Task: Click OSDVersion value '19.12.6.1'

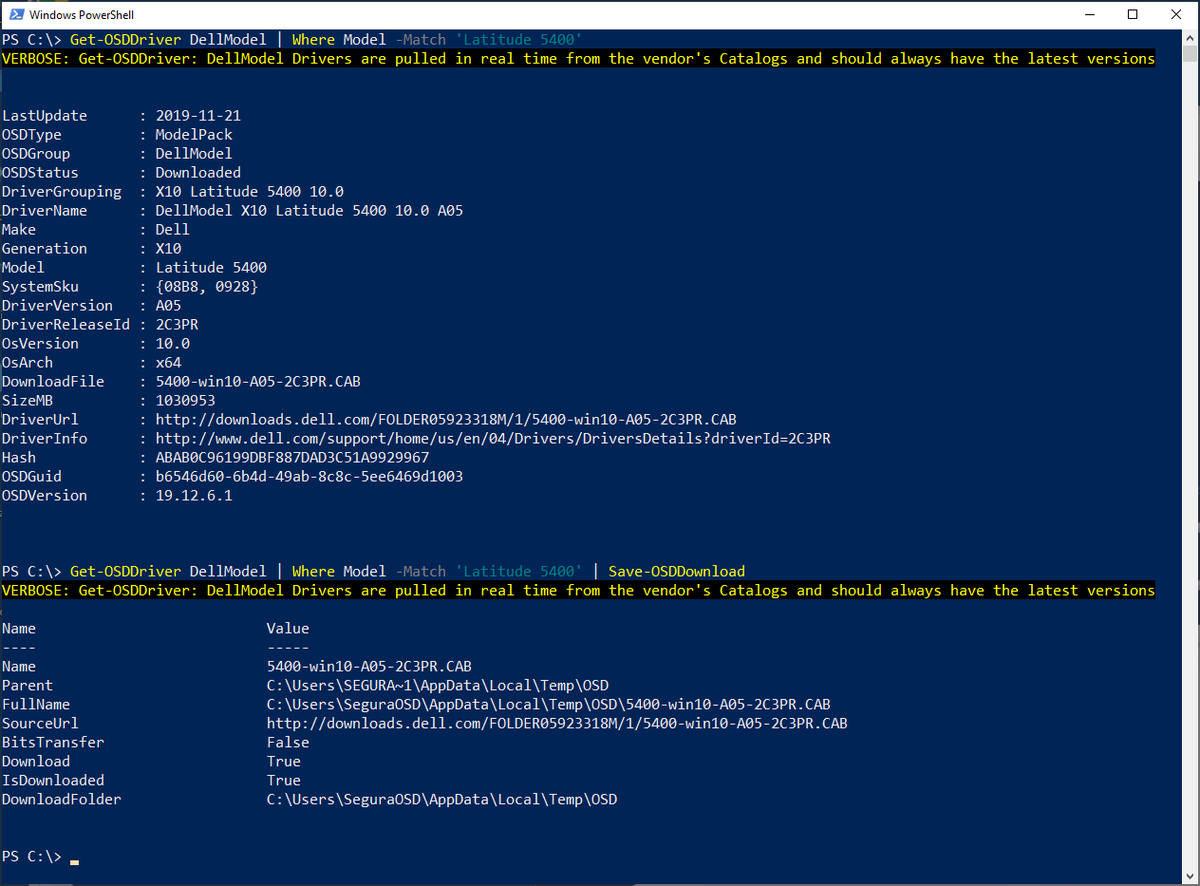Action: tap(194, 495)
